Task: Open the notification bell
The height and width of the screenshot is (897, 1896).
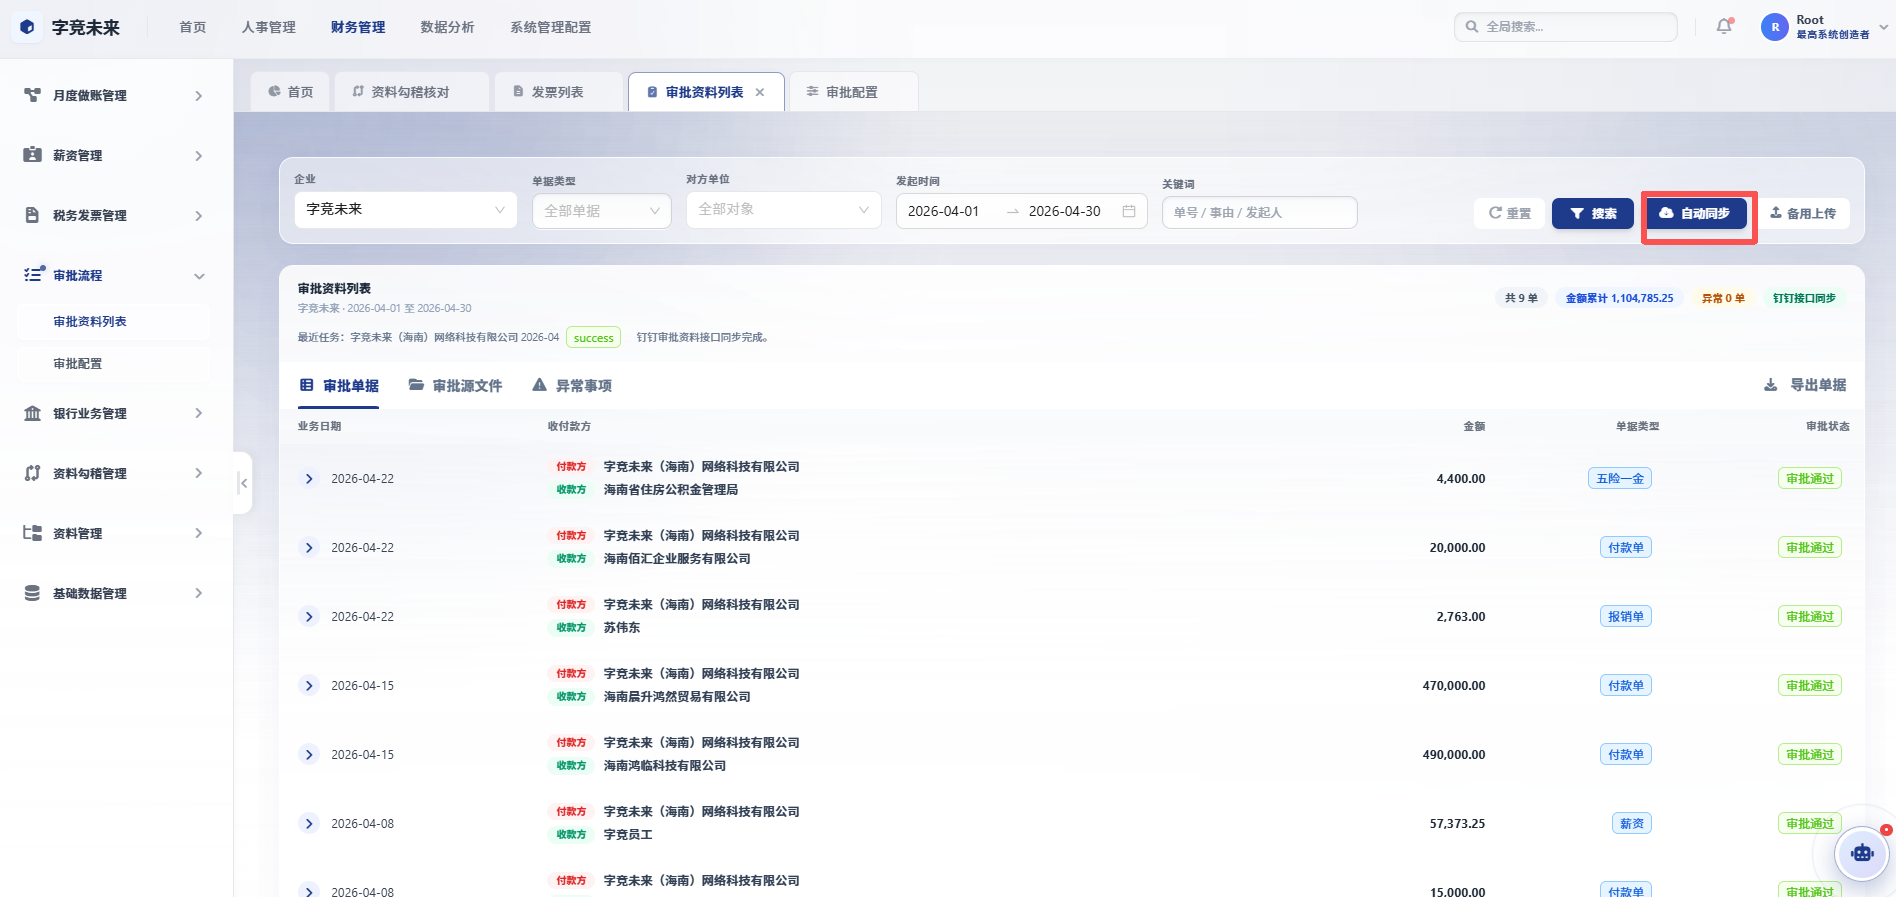Action: coord(1724,27)
